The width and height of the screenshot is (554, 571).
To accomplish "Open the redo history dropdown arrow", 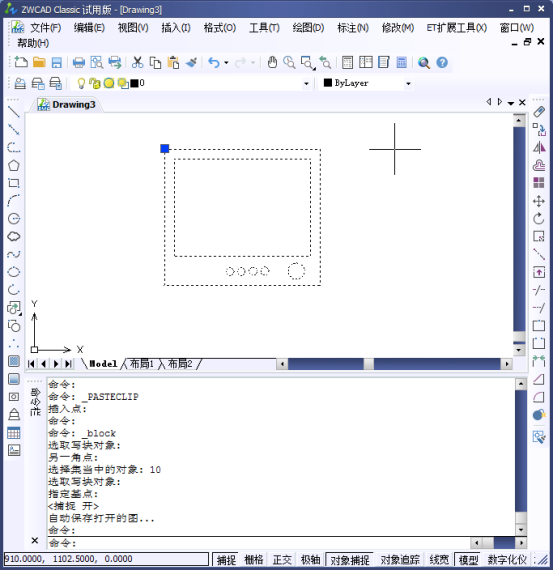I will [253, 63].
